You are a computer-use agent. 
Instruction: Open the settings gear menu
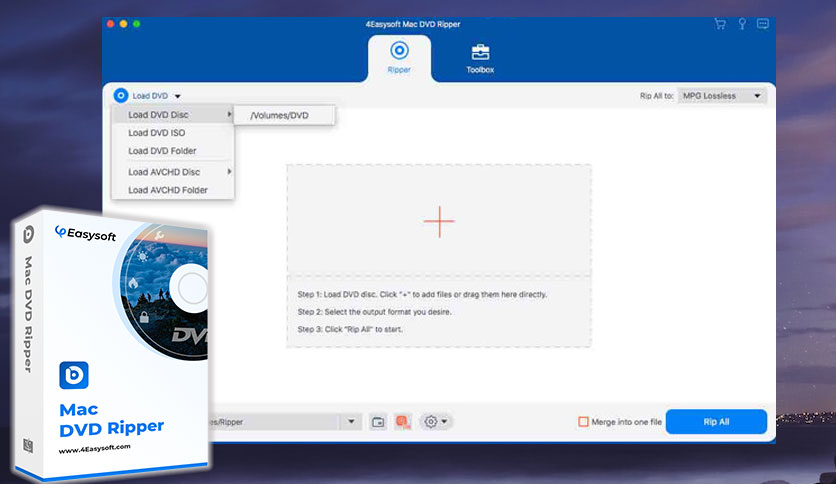click(x=435, y=422)
